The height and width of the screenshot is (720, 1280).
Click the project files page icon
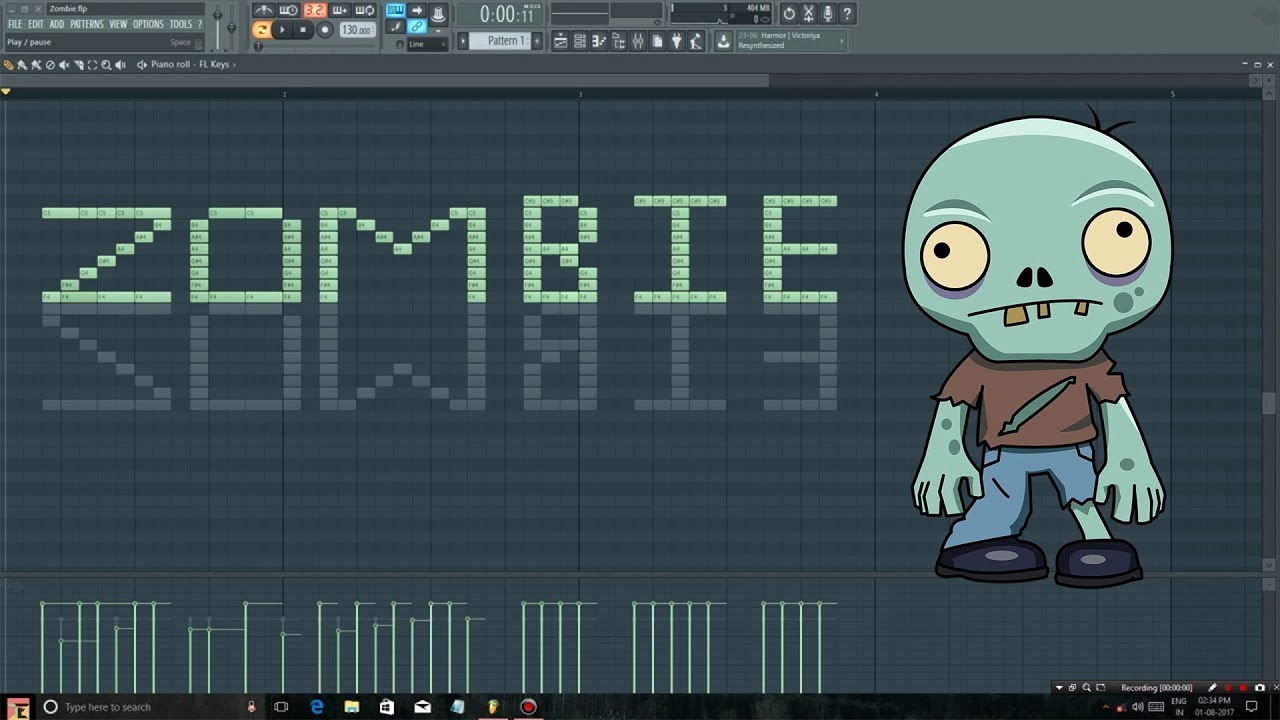[x=657, y=41]
